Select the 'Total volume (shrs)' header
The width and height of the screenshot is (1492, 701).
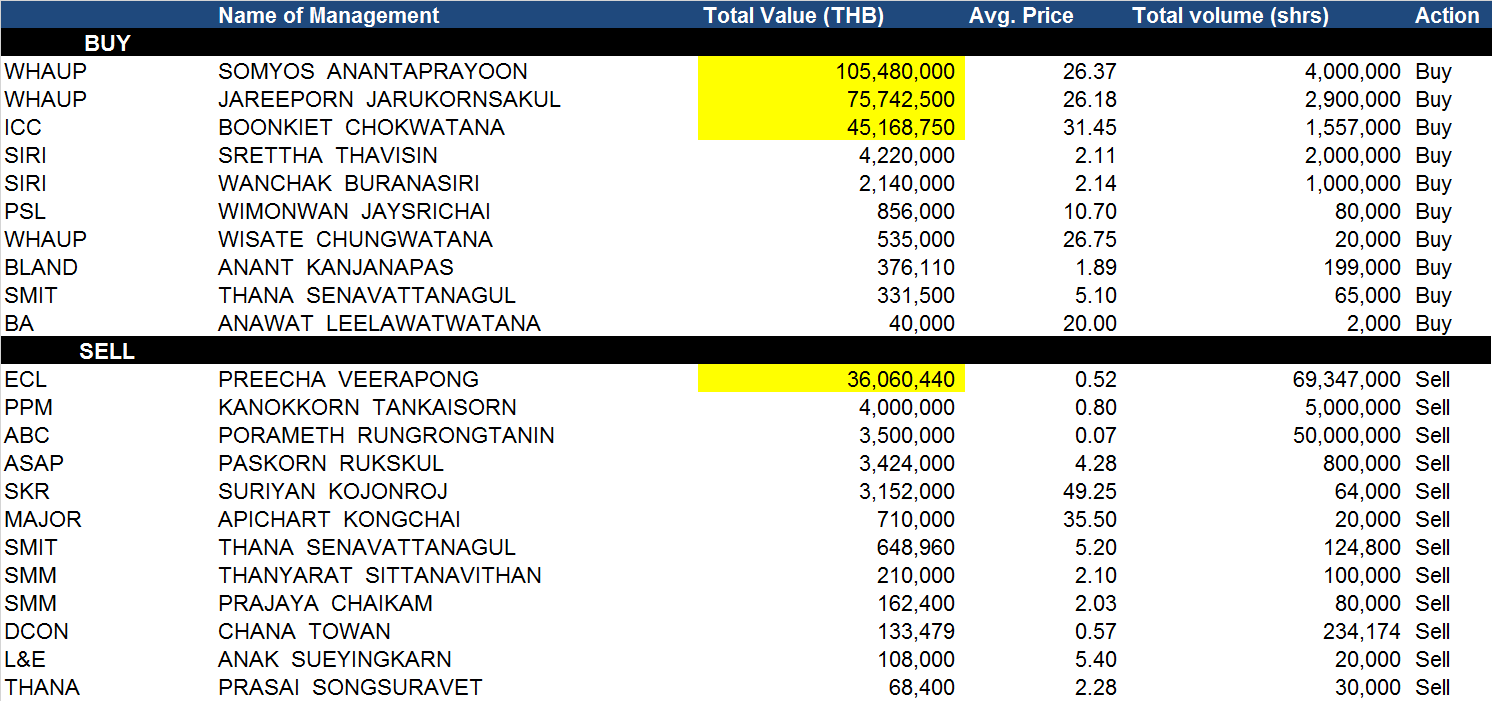1231,15
